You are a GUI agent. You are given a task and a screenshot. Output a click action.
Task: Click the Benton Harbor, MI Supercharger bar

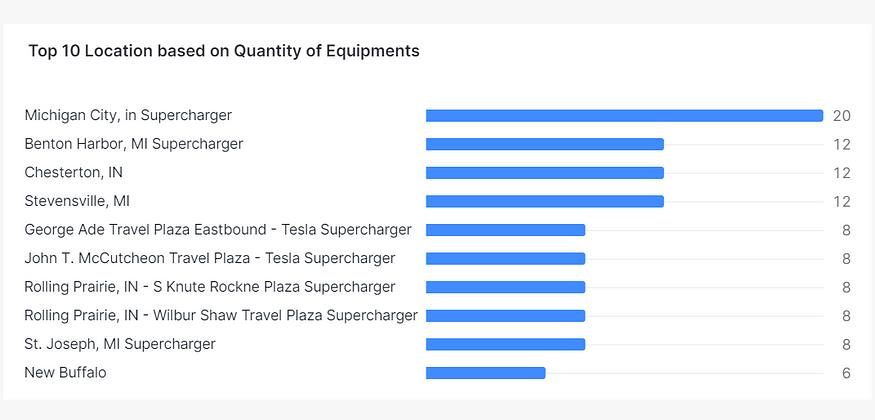pyautogui.click(x=545, y=144)
